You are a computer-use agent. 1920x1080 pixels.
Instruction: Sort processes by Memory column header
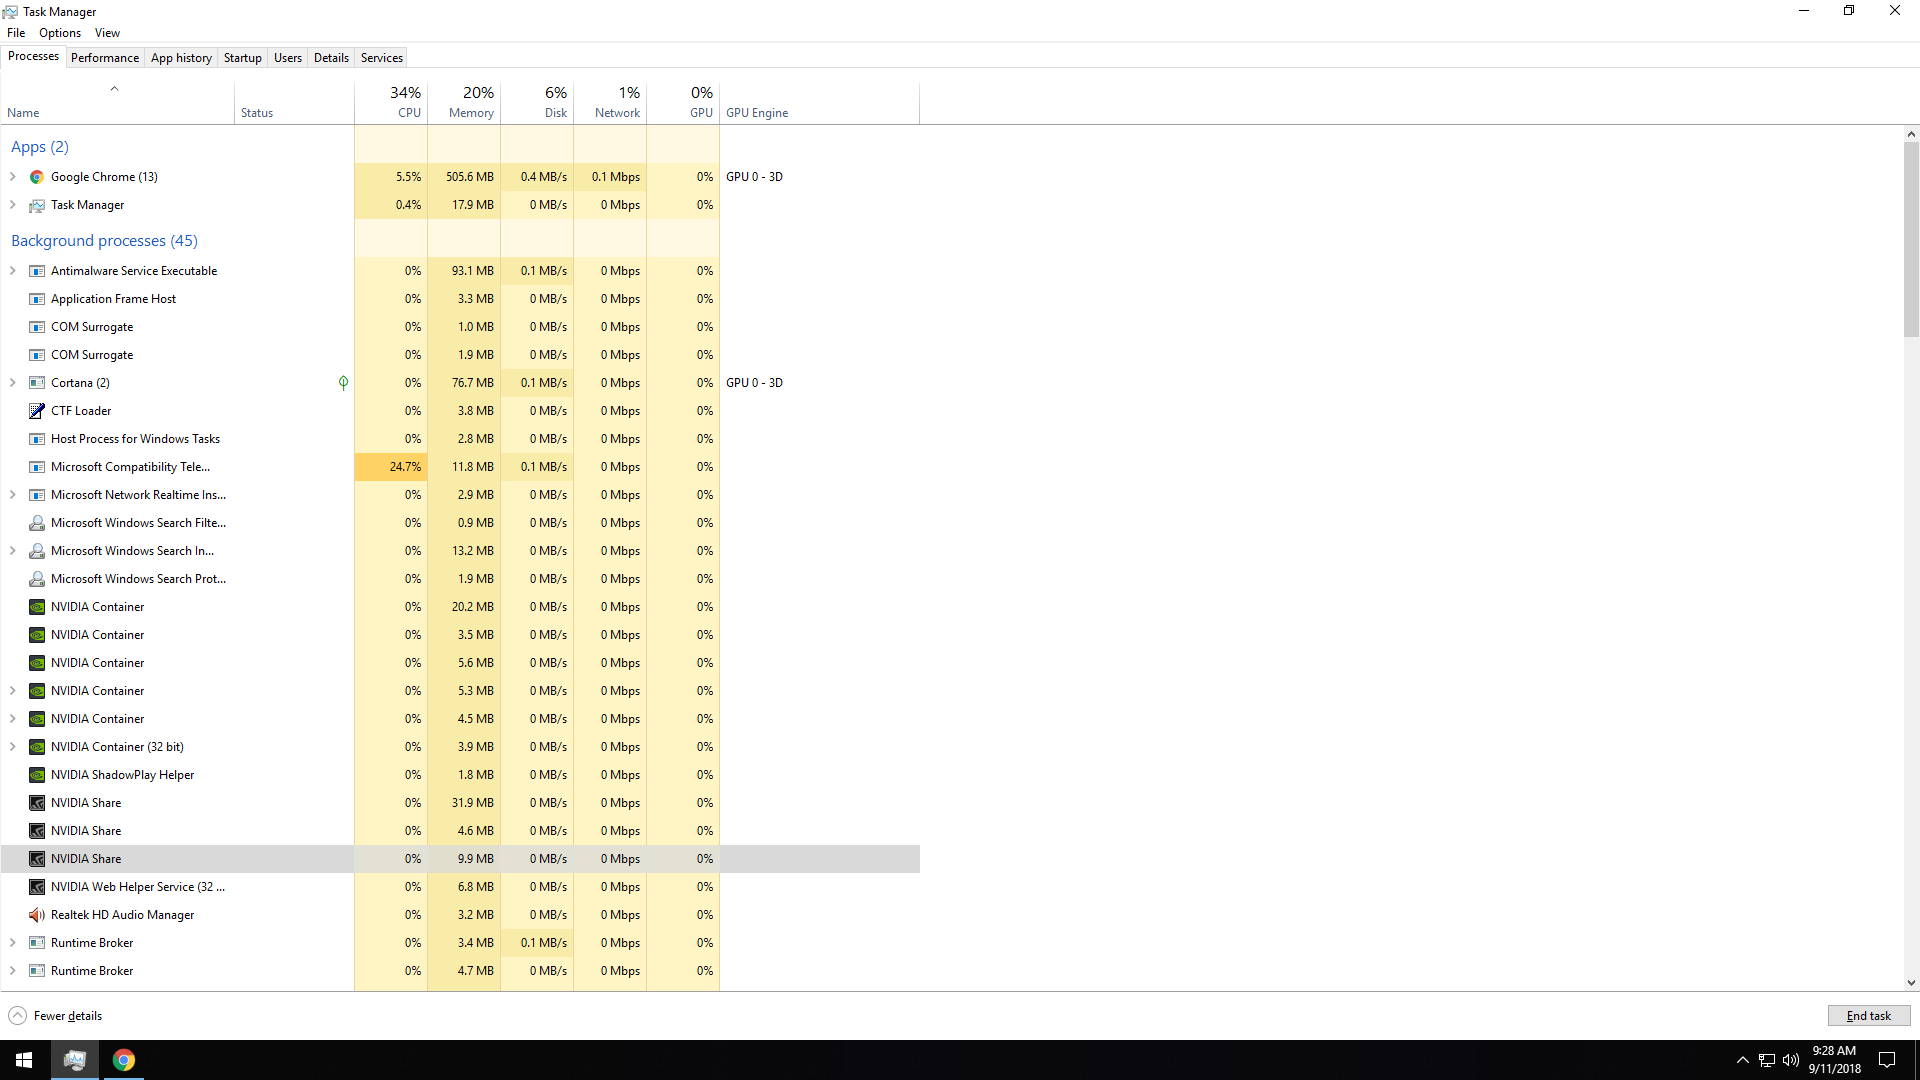[464, 102]
